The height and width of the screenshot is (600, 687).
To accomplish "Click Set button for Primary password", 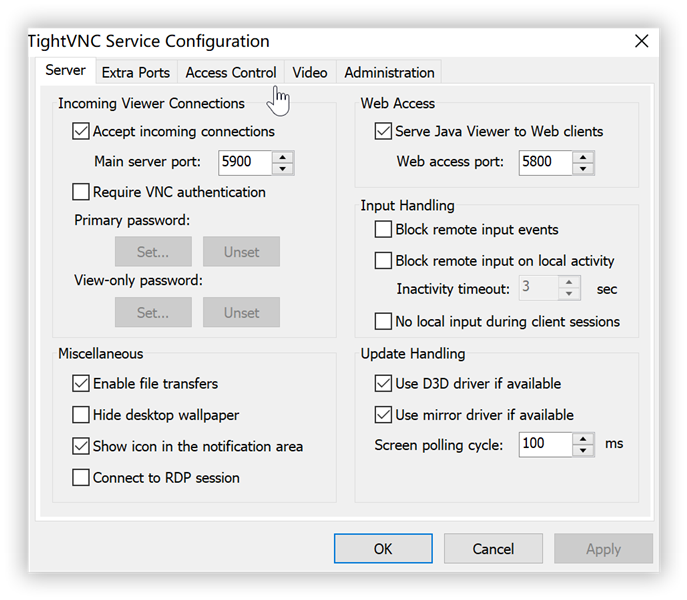I will coord(153,252).
